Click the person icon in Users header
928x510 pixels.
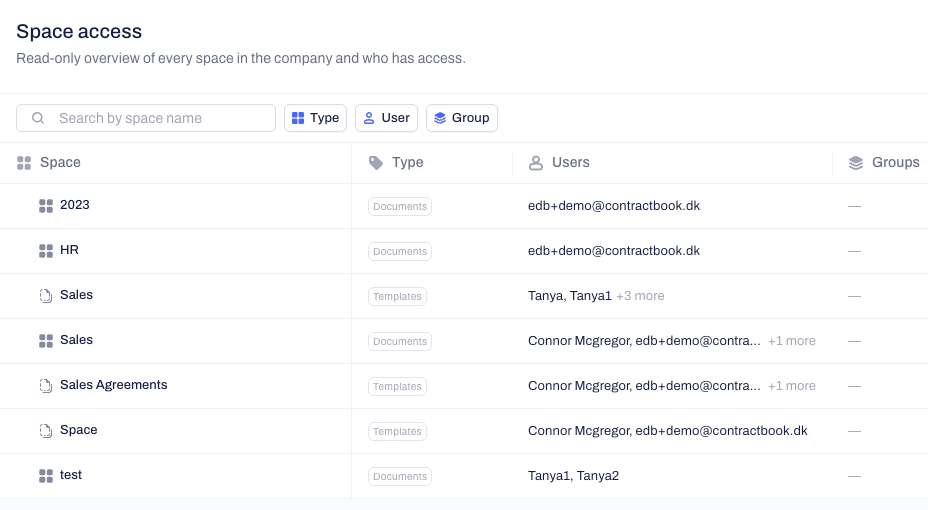pyautogui.click(x=536, y=163)
